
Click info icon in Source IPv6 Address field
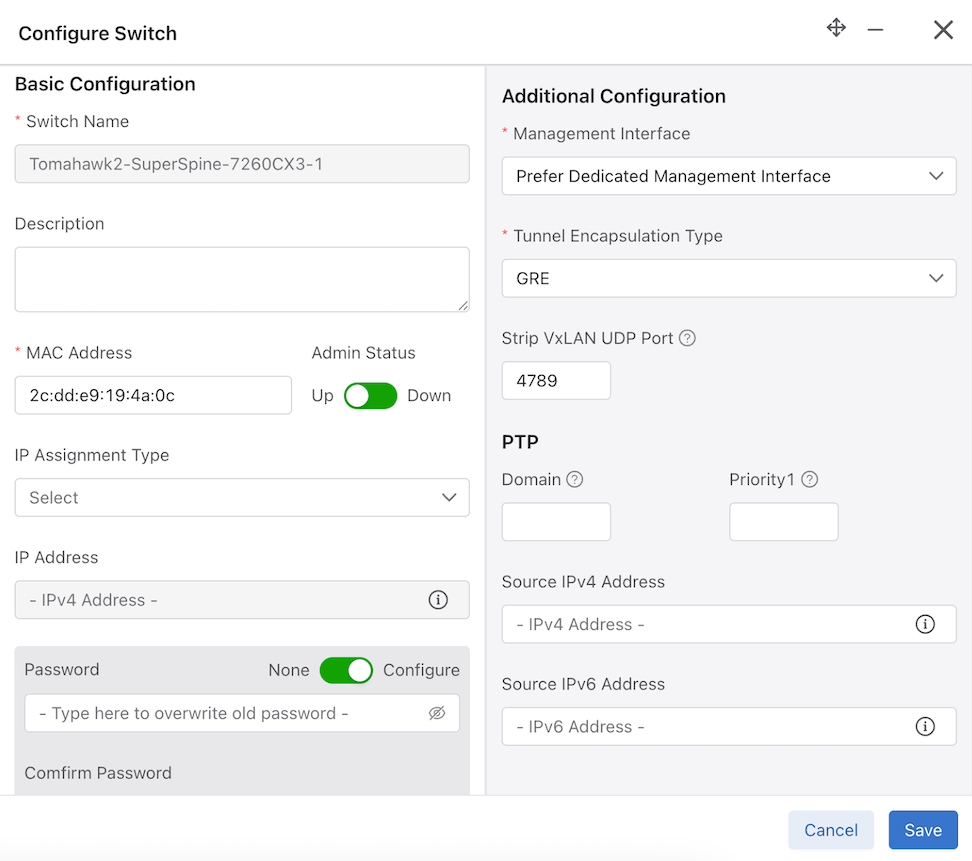click(925, 727)
